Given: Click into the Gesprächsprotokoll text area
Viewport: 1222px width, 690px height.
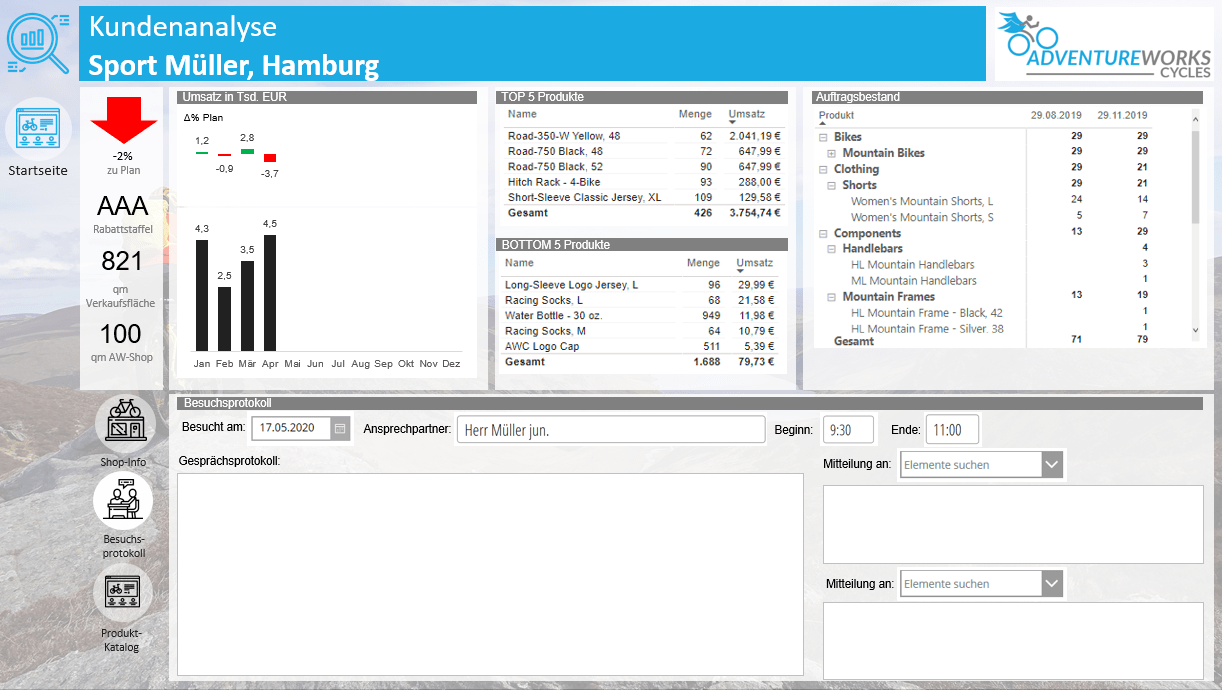Looking at the screenshot, I should [x=490, y=574].
